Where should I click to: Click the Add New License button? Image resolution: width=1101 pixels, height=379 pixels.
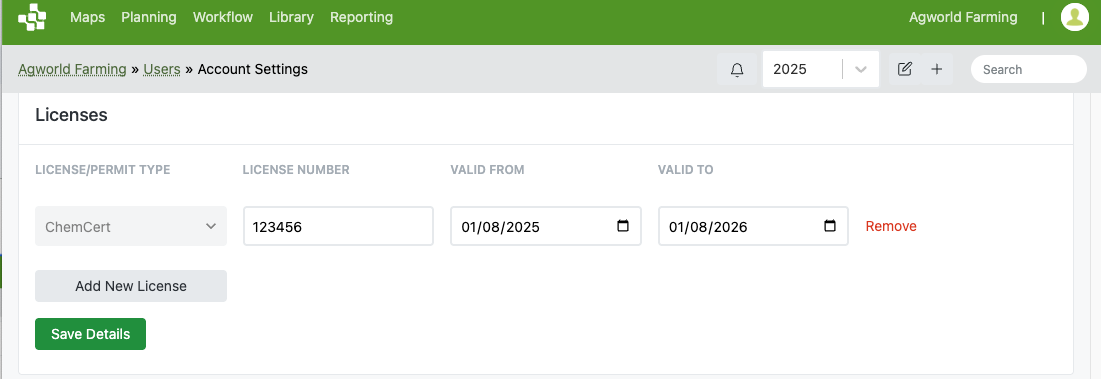(131, 286)
